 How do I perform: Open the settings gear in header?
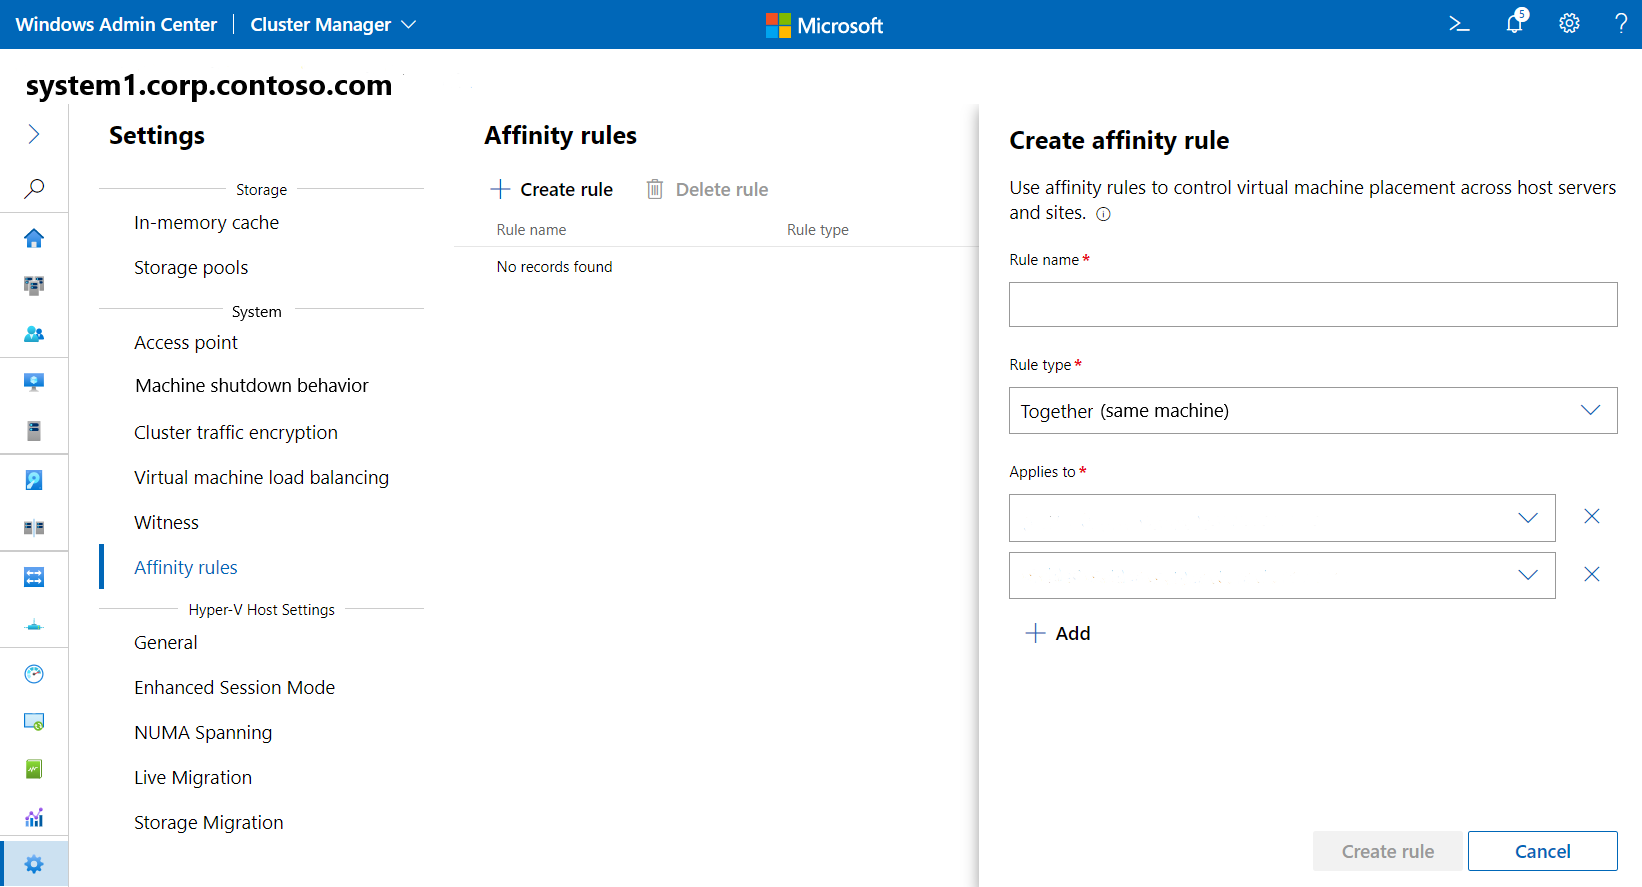[1569, 24]
